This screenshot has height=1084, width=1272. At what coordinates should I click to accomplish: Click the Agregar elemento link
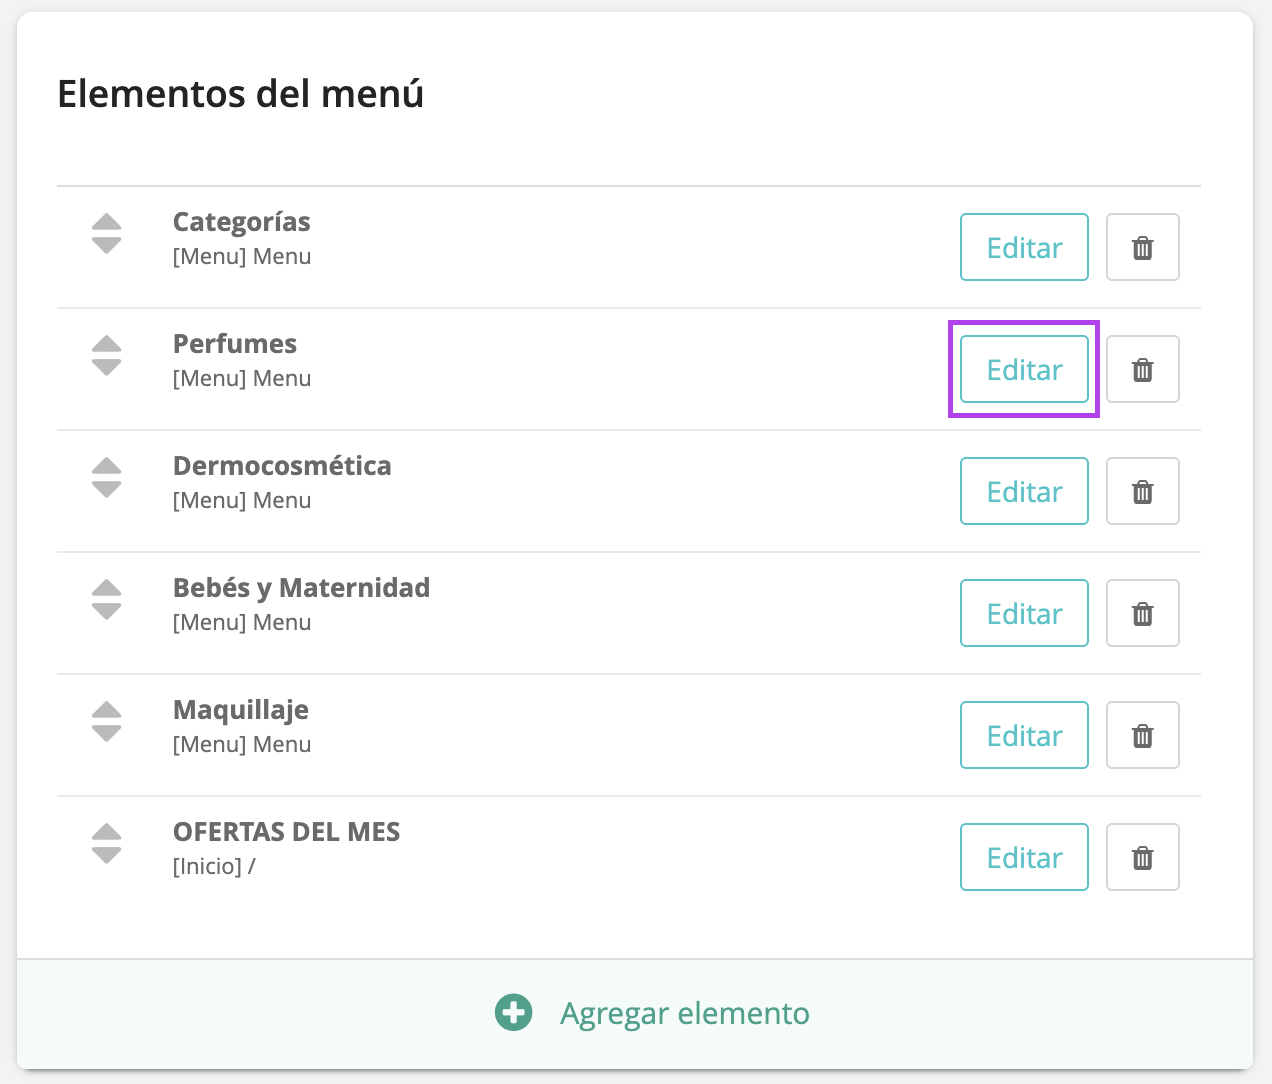[684, 1013]
